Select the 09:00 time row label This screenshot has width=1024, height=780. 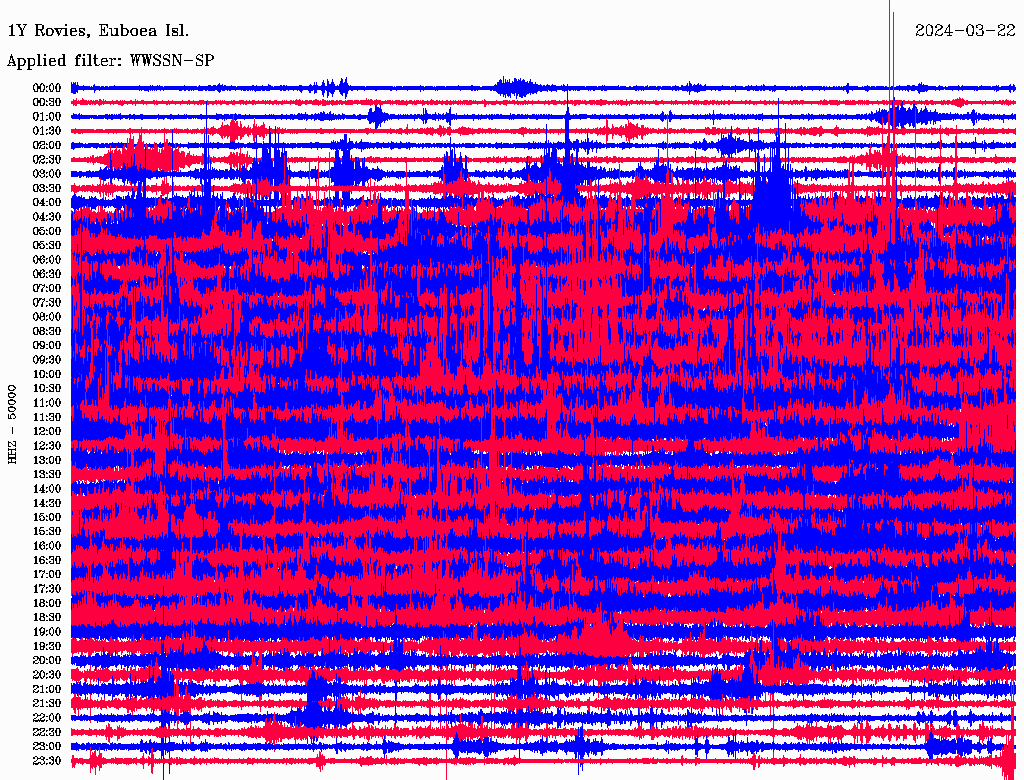pos(47,346)
